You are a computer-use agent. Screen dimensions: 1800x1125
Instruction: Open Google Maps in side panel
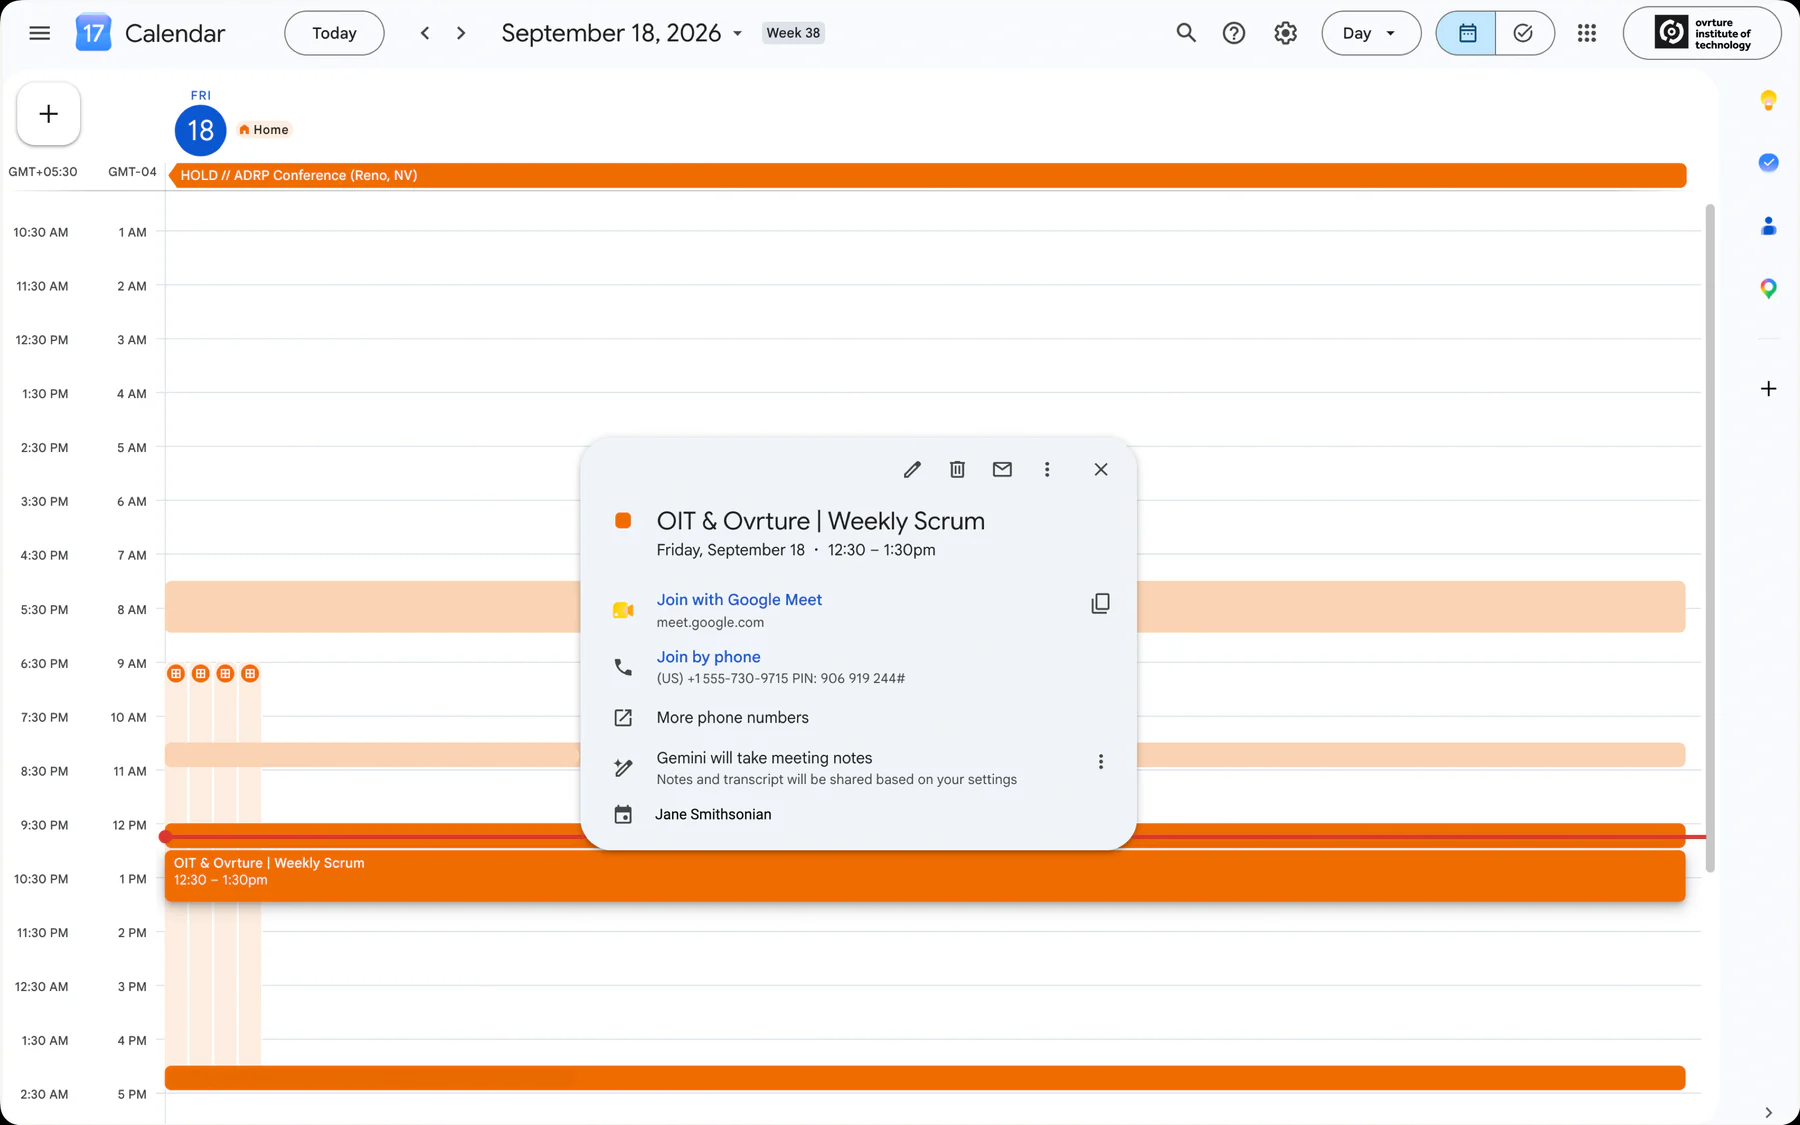(x=1768, y=289)
